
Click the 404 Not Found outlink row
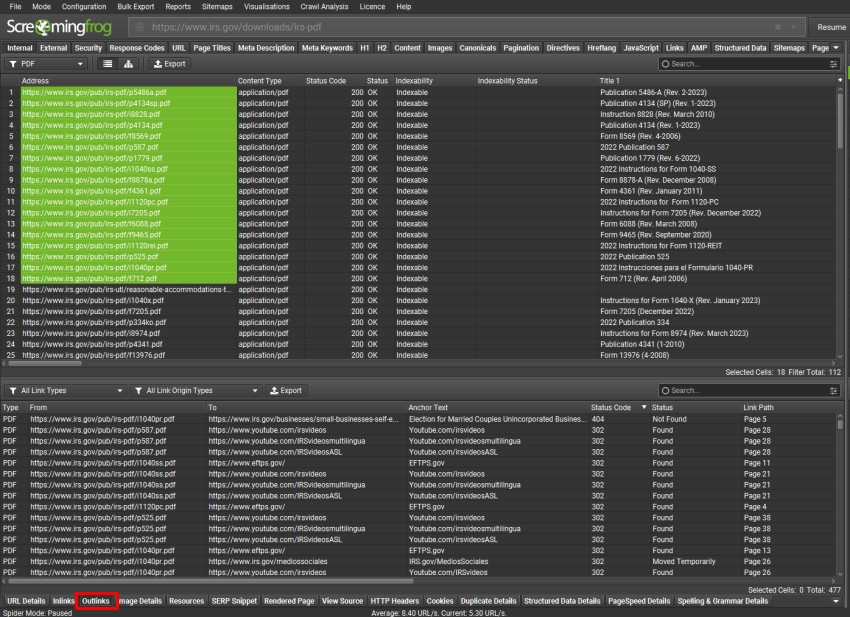click(417, 419)
